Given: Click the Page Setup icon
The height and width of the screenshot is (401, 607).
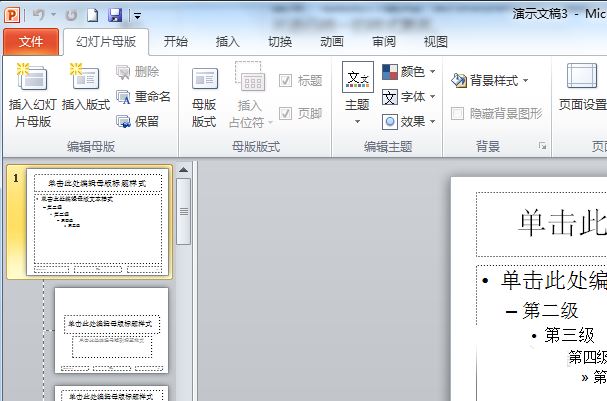Looking at the screenshot, I should pyautogui.click(x=582, y=76).
